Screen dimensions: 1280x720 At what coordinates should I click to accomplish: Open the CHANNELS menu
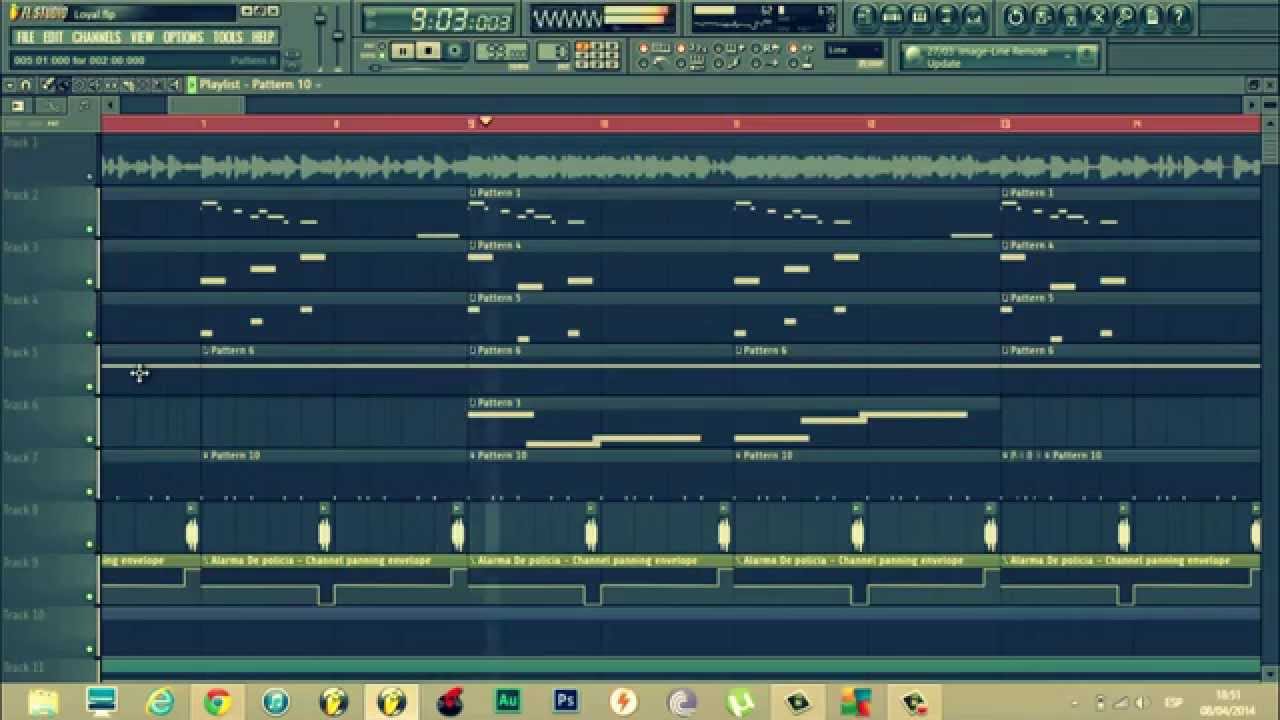point(96,37)
